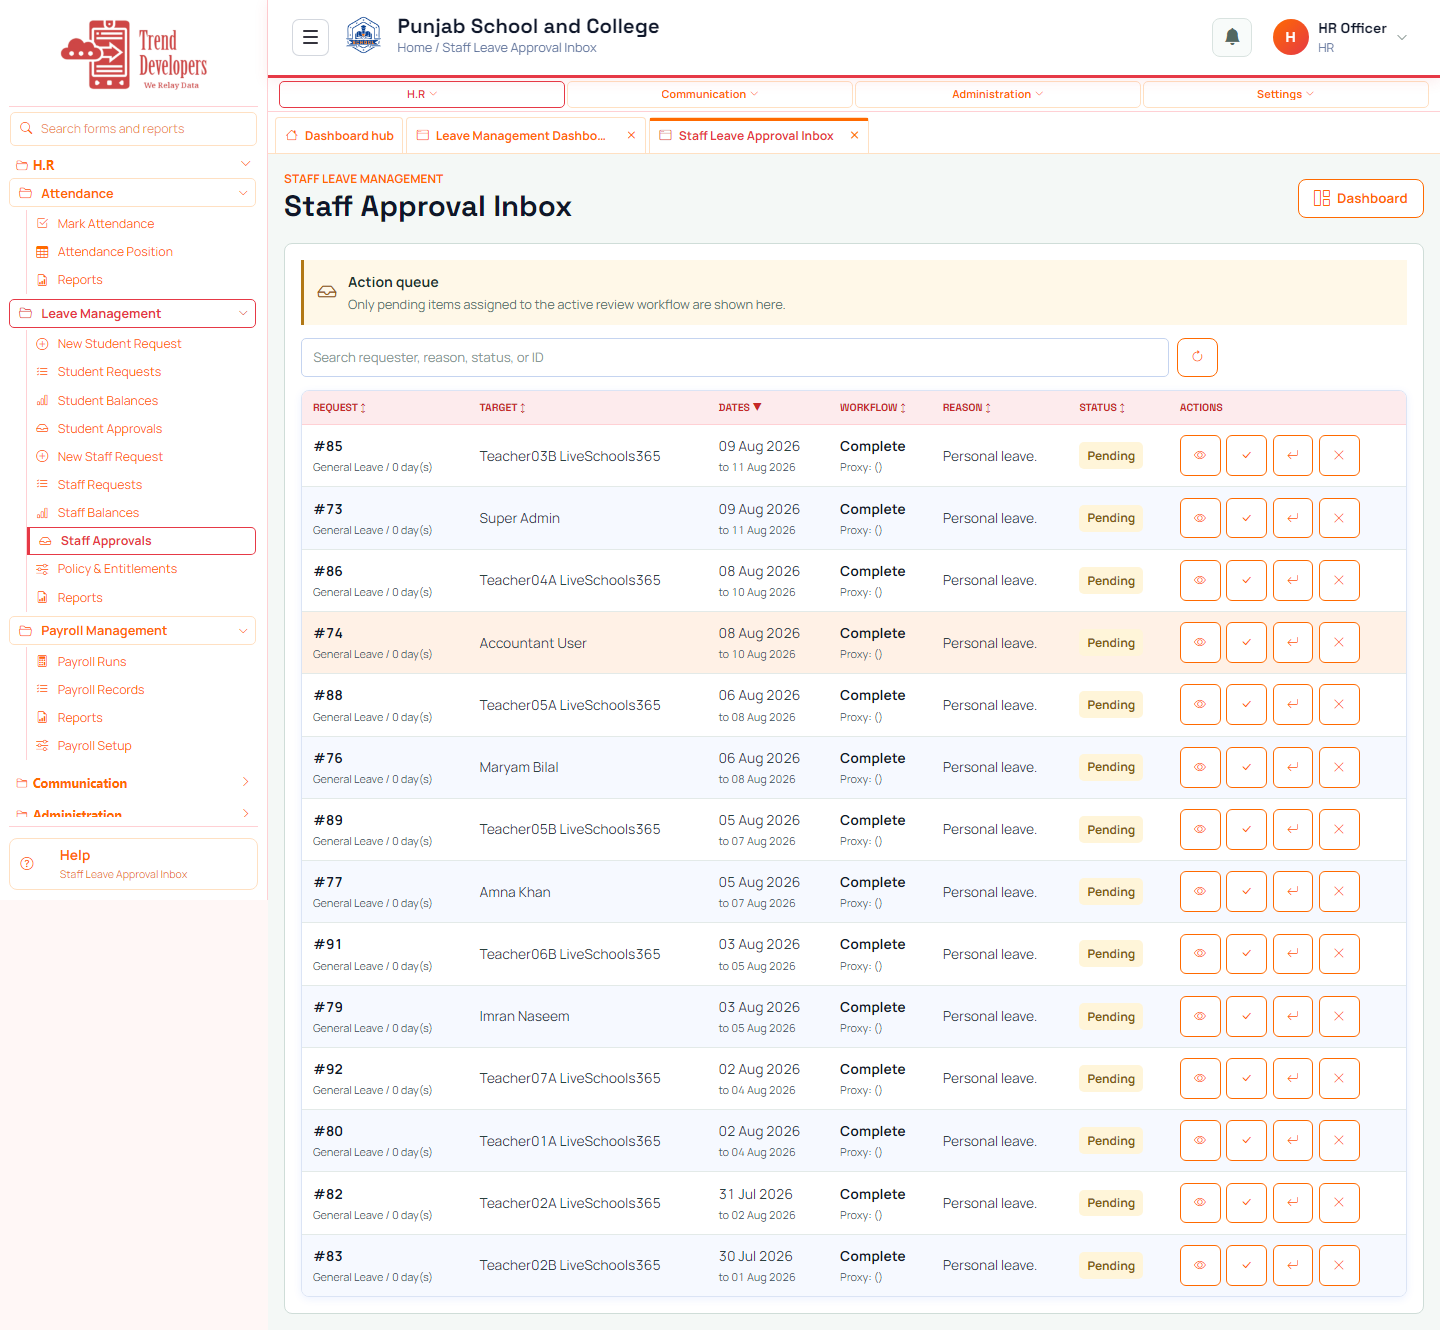This screenshot has width=1440, height=1330.
Task: Open Payroll Runs in sidebar
Action: pyautogui.click(x=91, y=661)
